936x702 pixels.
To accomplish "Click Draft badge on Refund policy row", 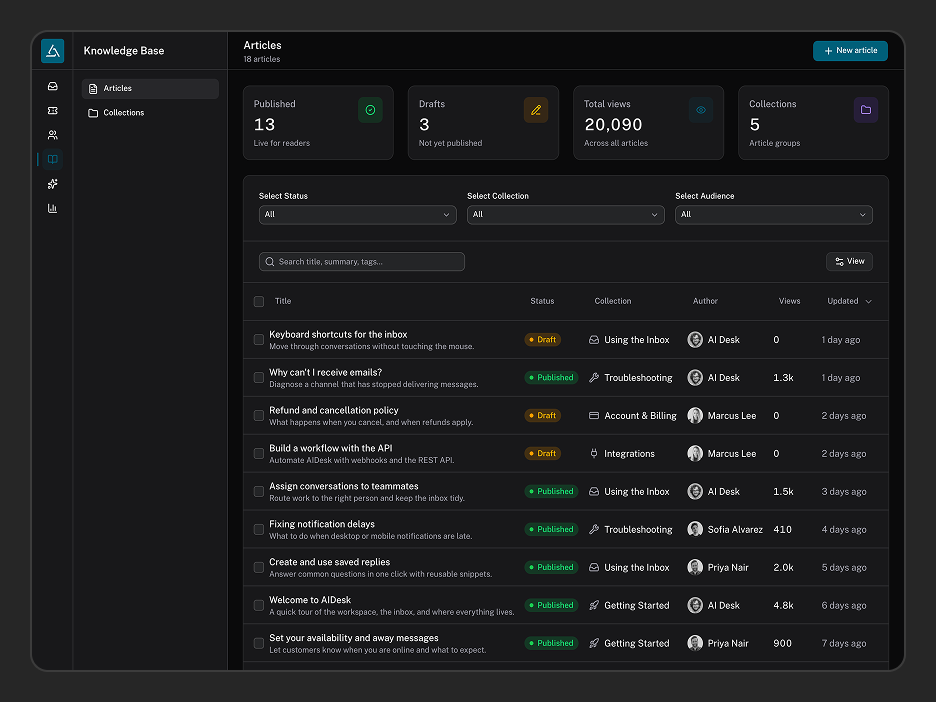I will coord(542,415).
